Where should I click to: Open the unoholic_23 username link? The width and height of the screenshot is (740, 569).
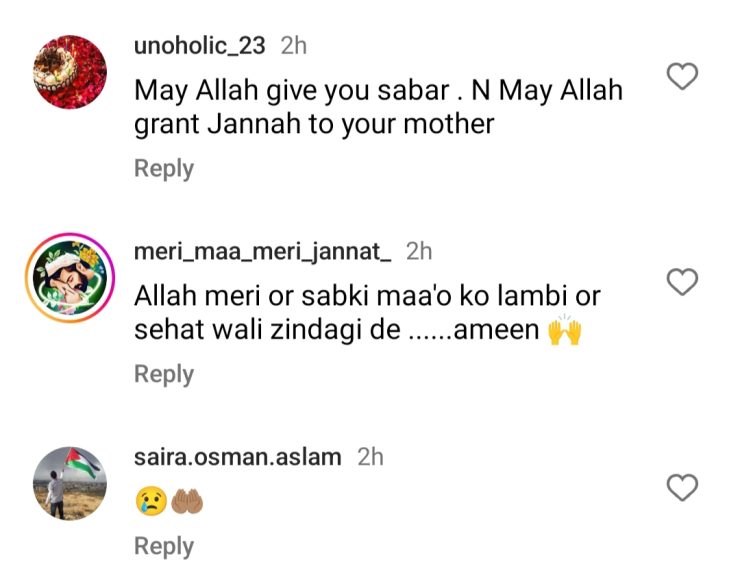[x=201, y=46]
